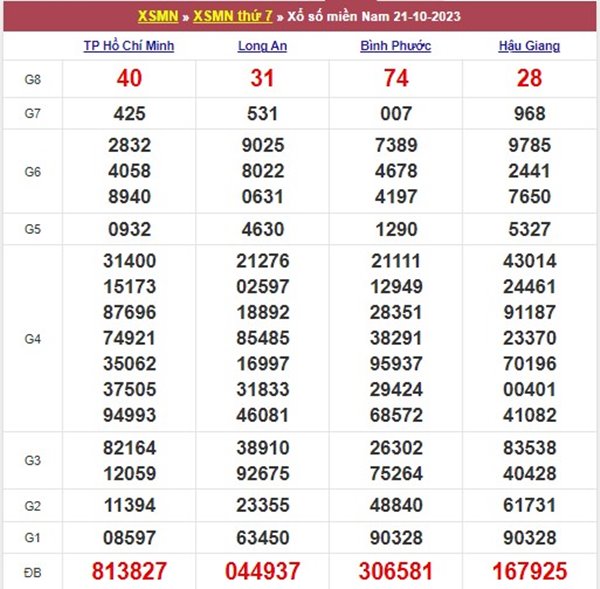Click G3 number 92675
This screenshot has width=600, height=589.
tap(263, 474)
